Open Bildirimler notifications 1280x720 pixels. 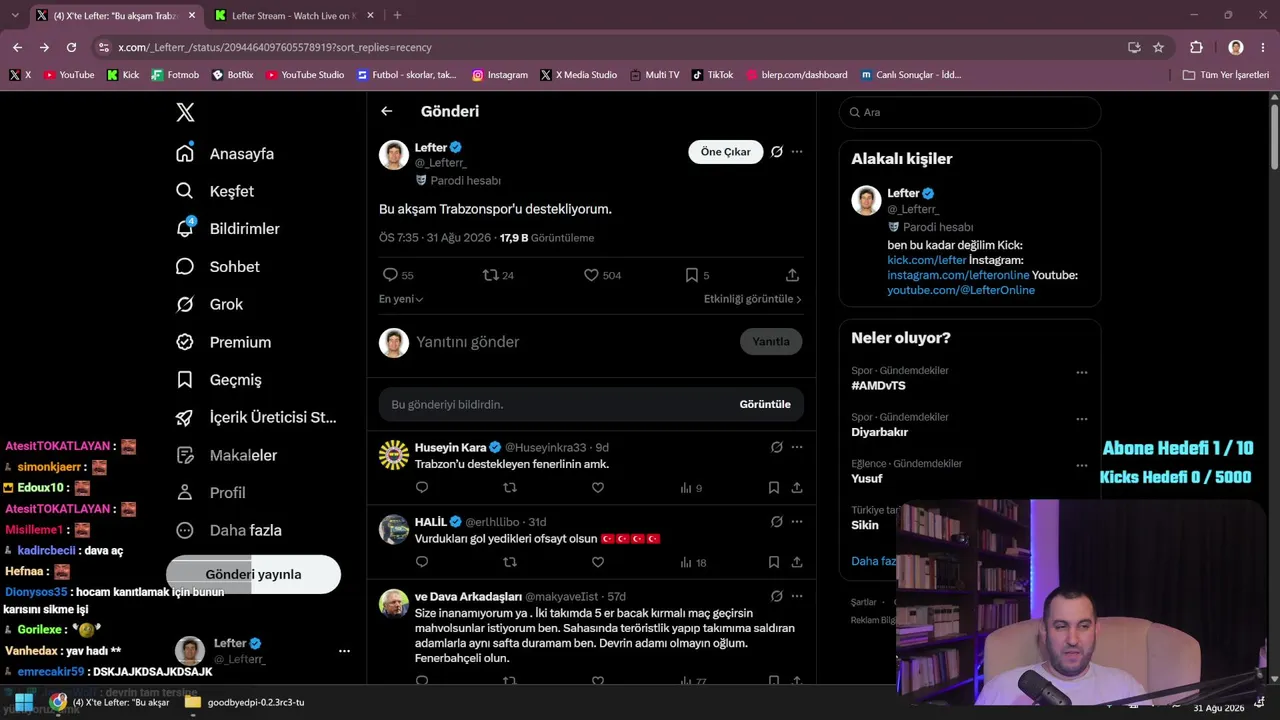click(228, 229)
